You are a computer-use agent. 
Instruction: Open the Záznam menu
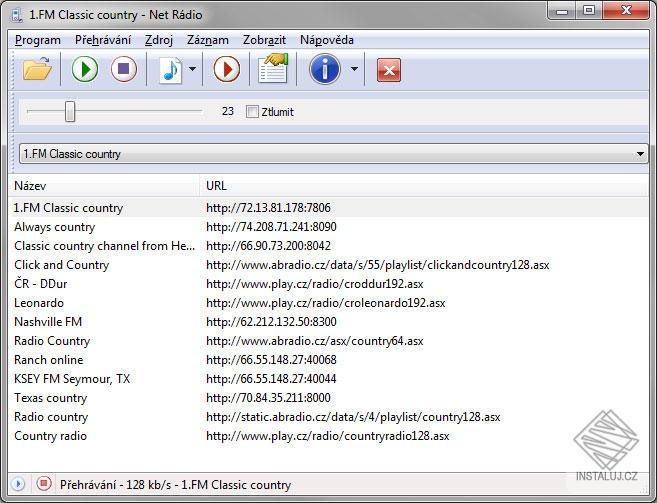[208, 40]
